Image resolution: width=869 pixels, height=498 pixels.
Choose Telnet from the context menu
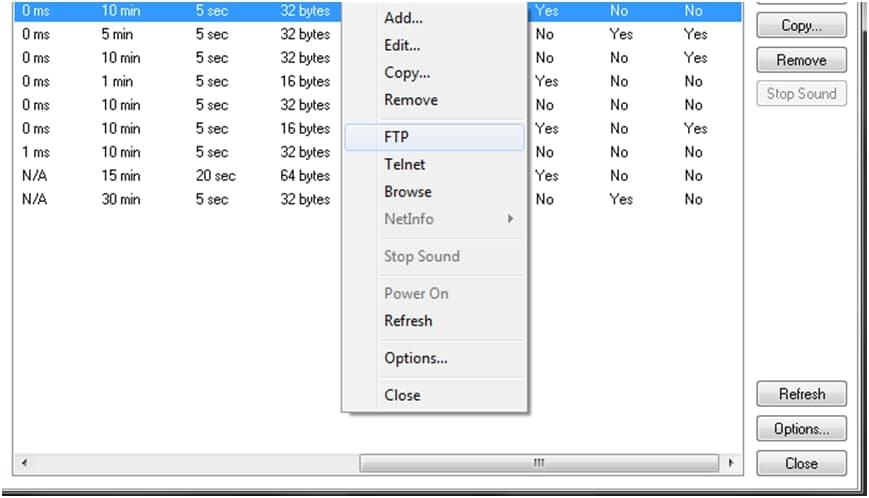click(x=404, y=164)
